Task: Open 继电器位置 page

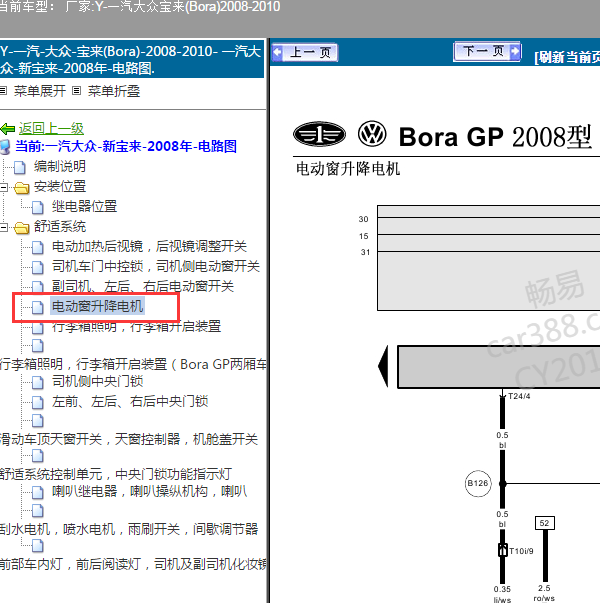Action: click(84, 206)
